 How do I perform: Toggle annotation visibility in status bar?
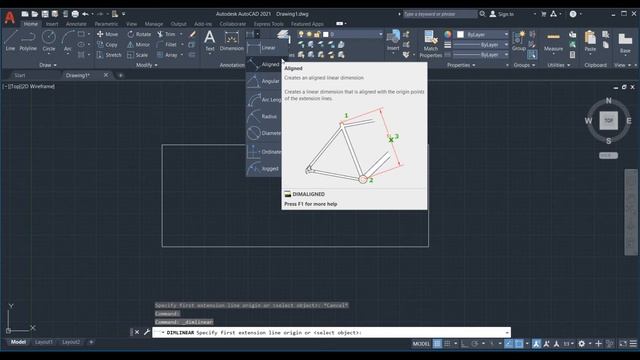[536, 344]
